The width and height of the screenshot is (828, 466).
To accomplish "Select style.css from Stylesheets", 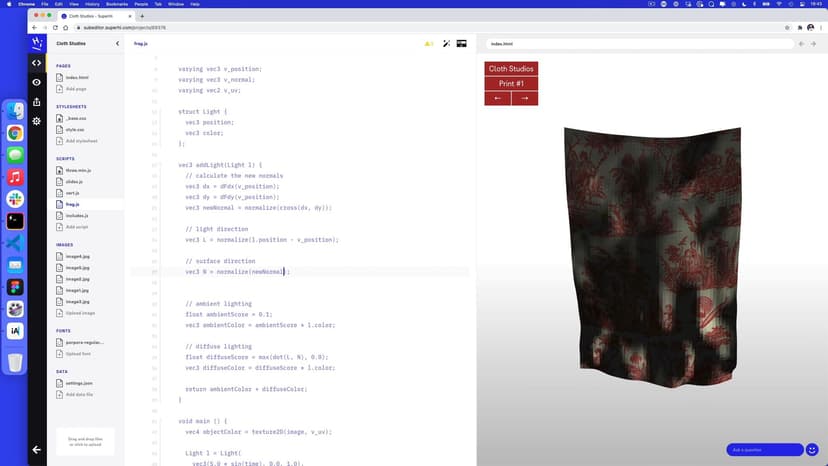I will coord(75,129).
